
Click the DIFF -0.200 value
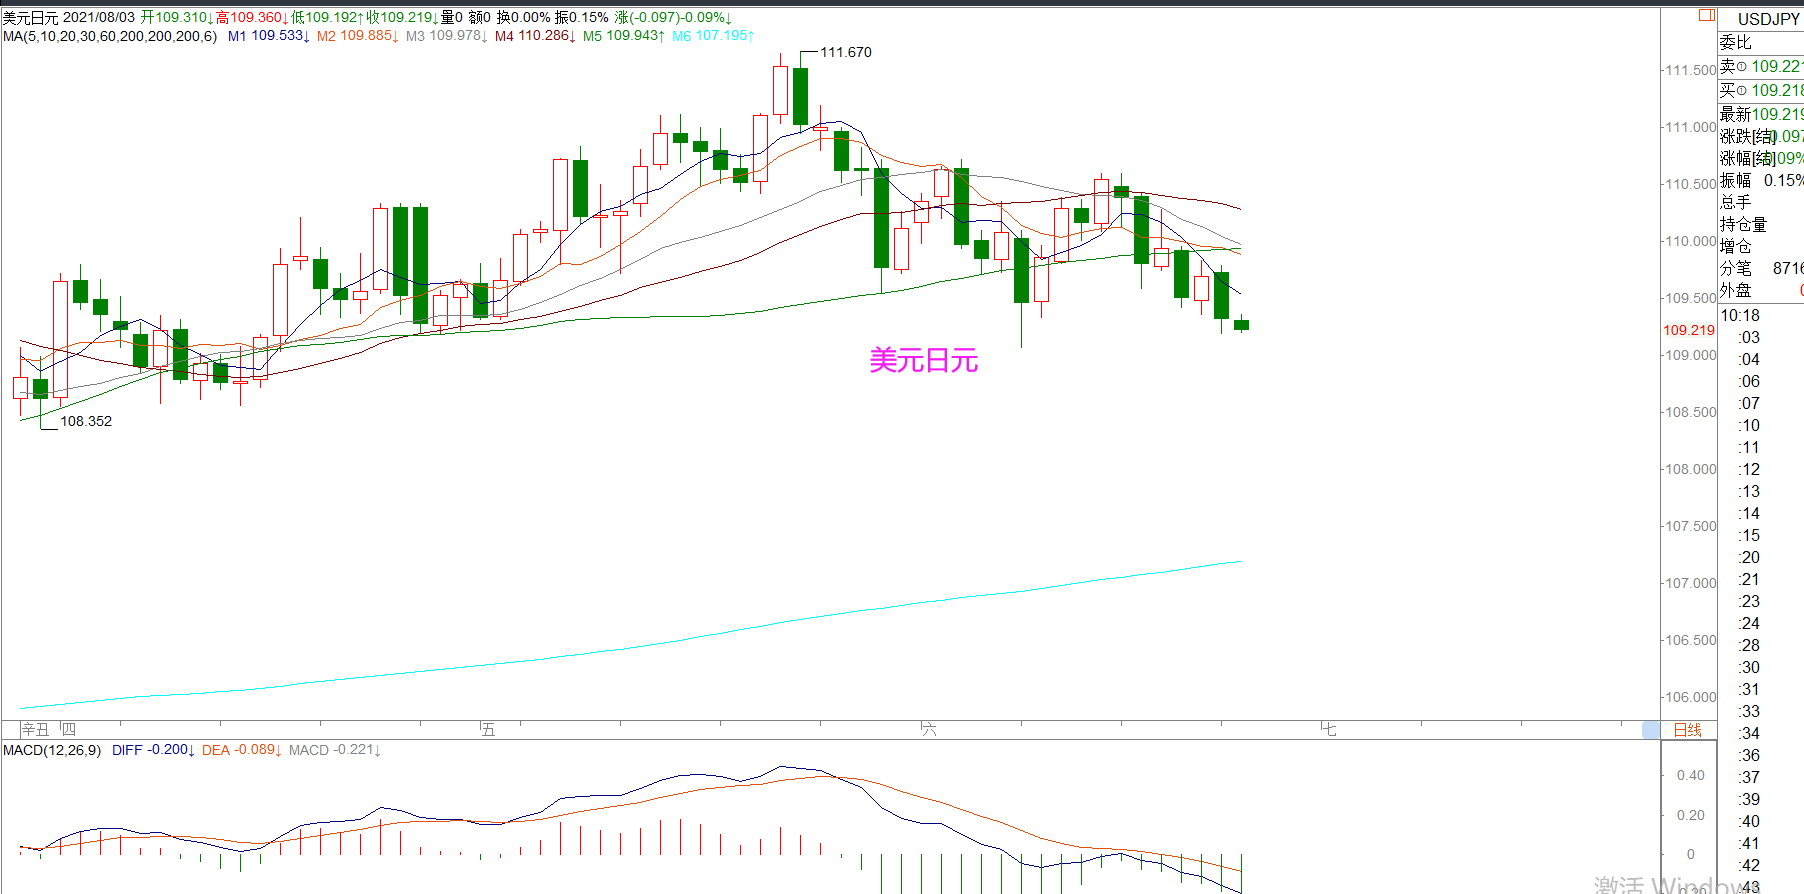(x=153, y=750)
